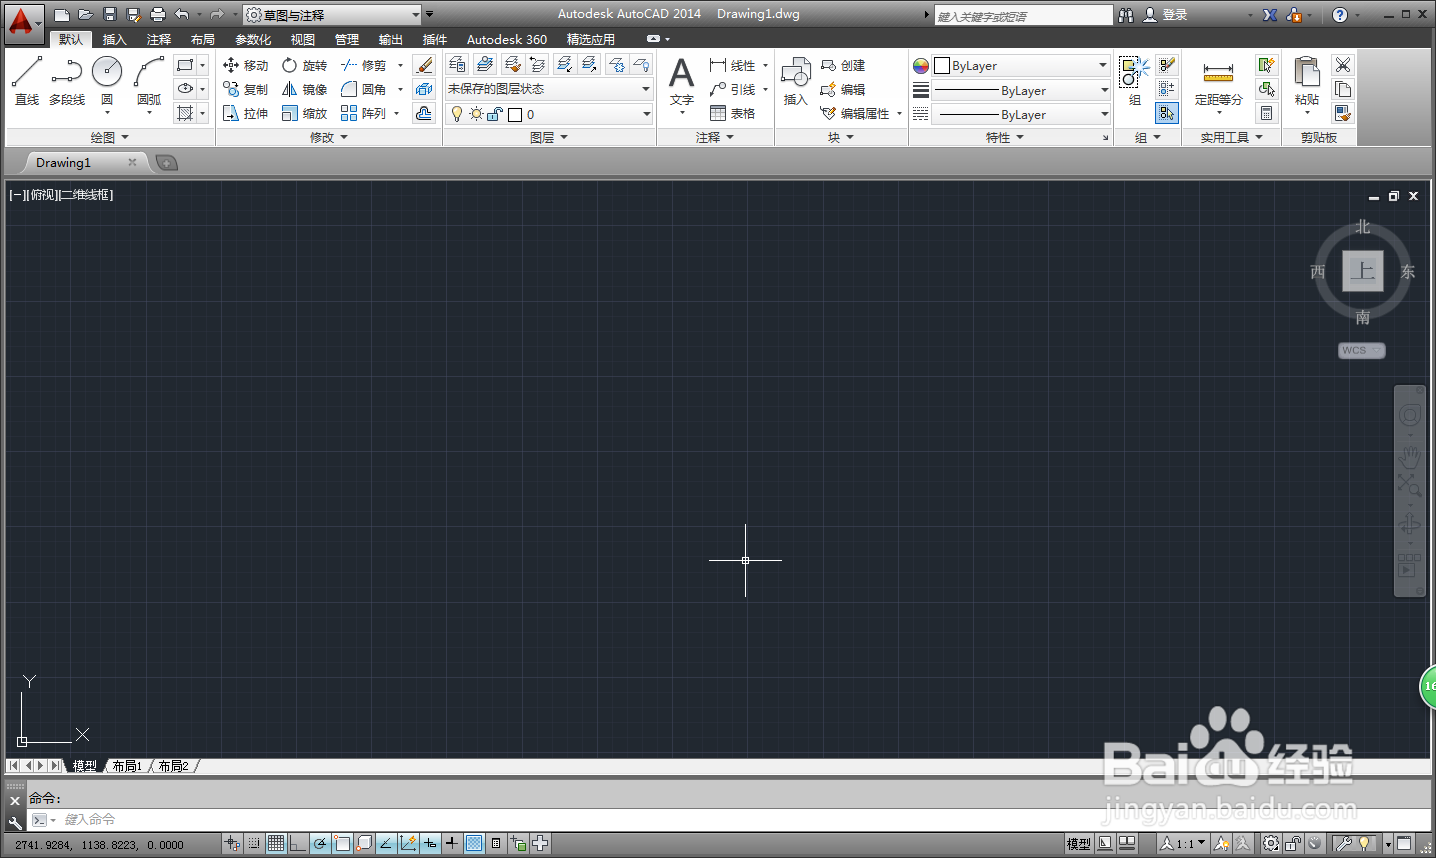The image size is (1436, 858).
Task: Expand the 图层 panel
Action: pyautogui.click(x=549, y=137)
